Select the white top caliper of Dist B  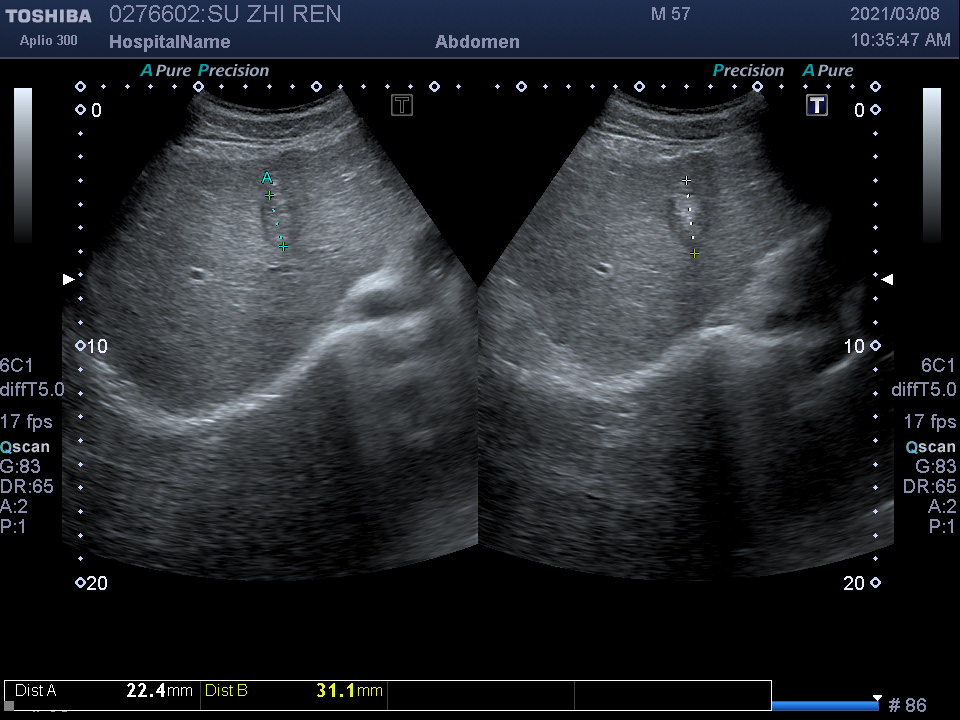(x=686, y=181)
